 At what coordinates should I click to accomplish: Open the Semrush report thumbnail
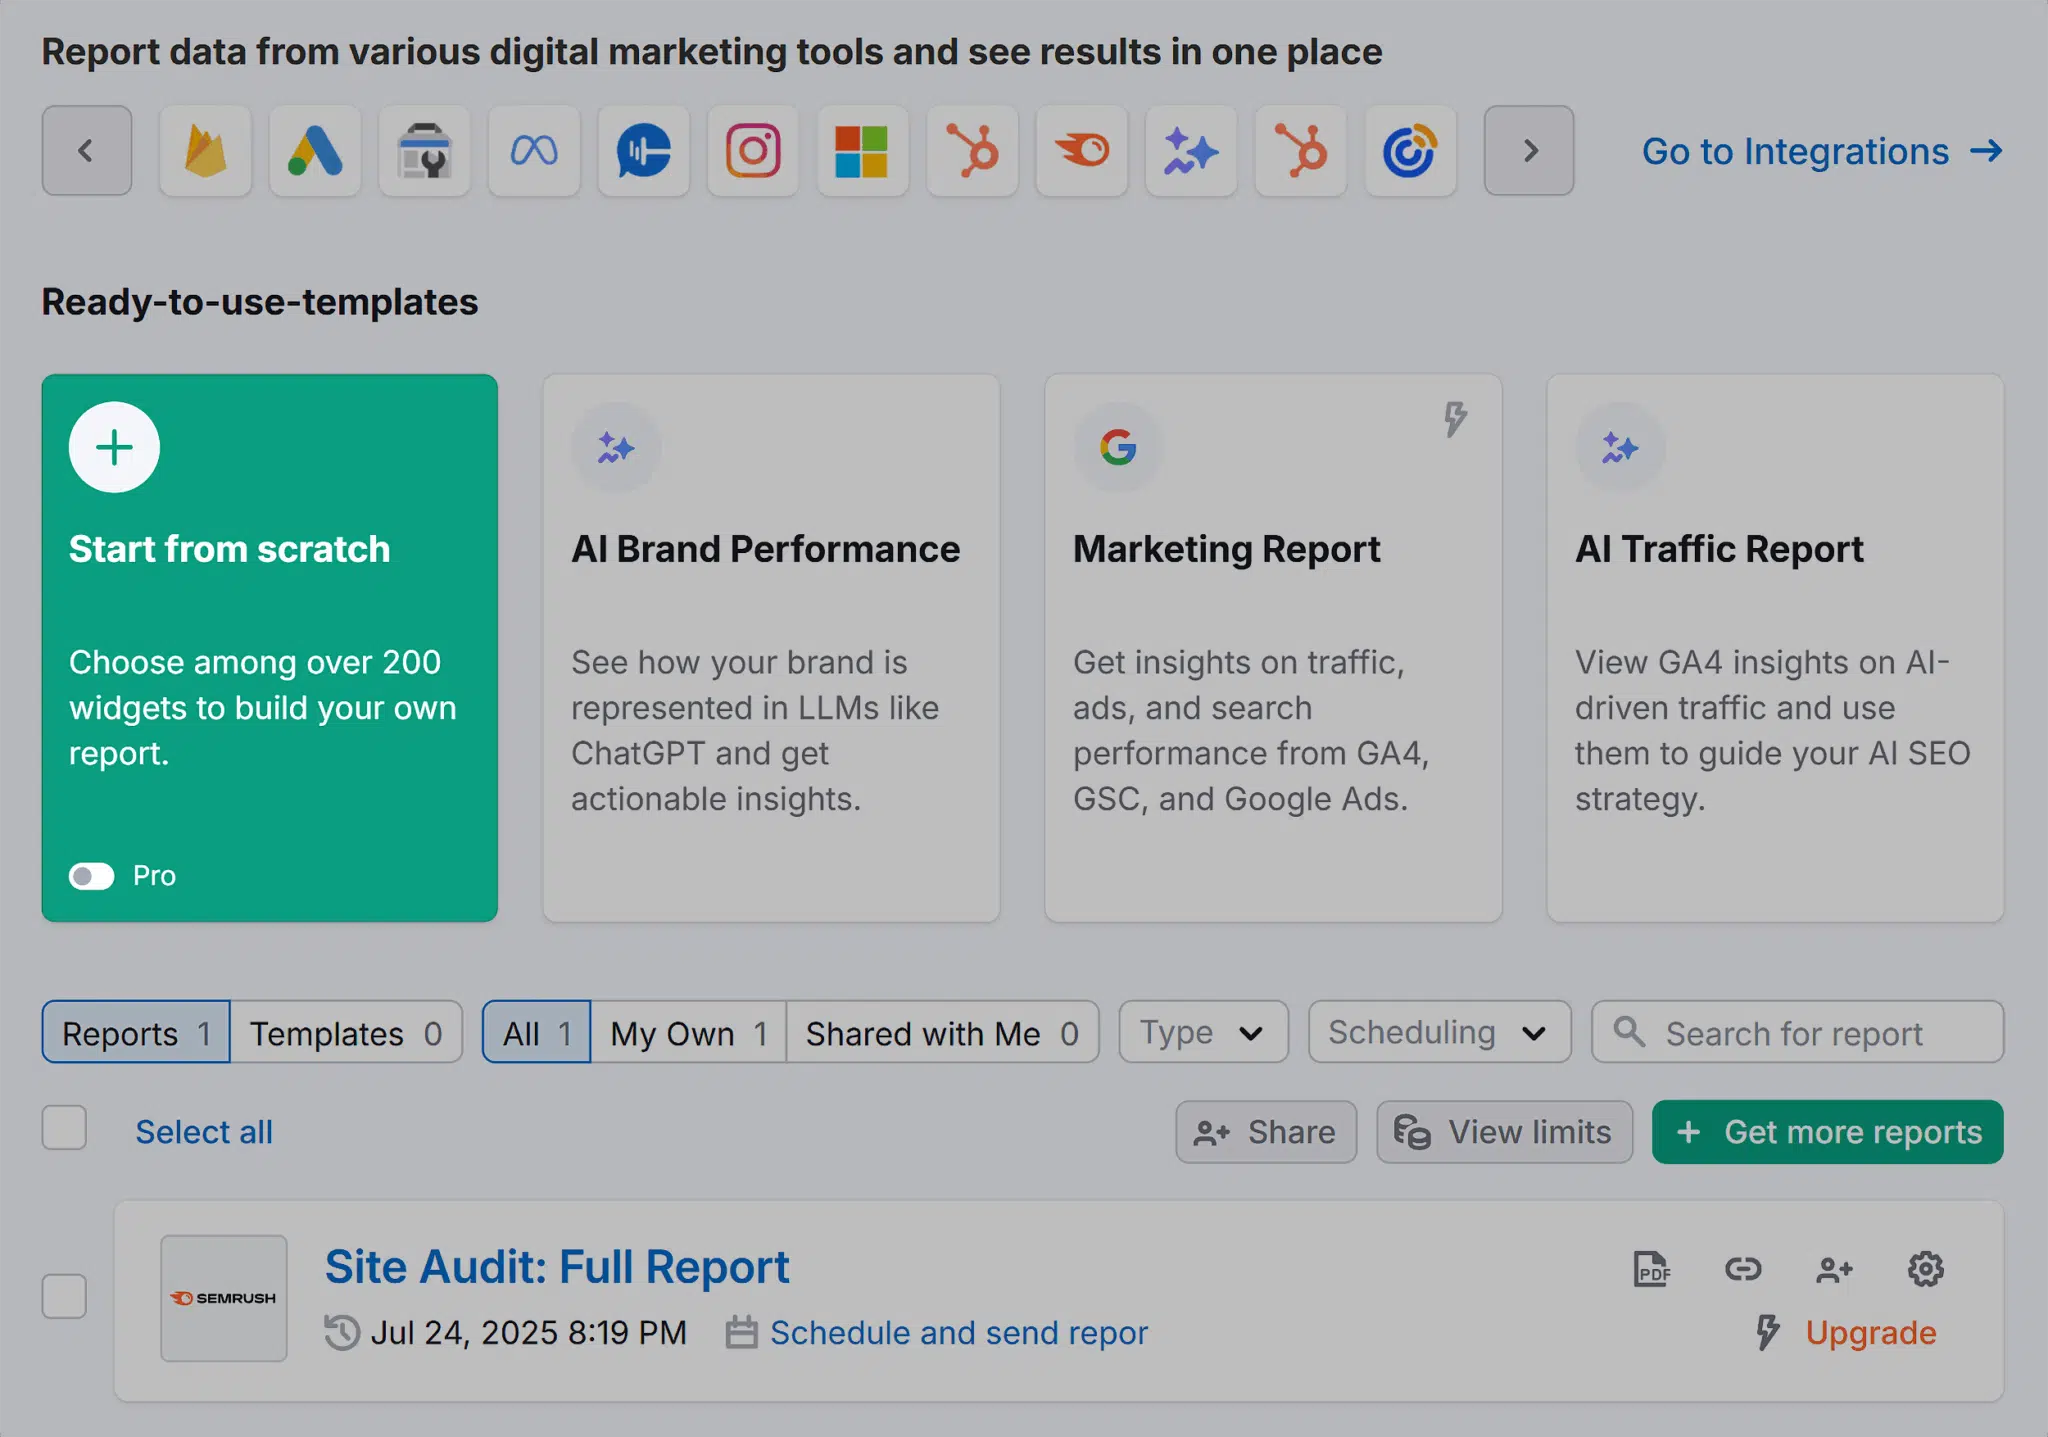click(224, 1298)
